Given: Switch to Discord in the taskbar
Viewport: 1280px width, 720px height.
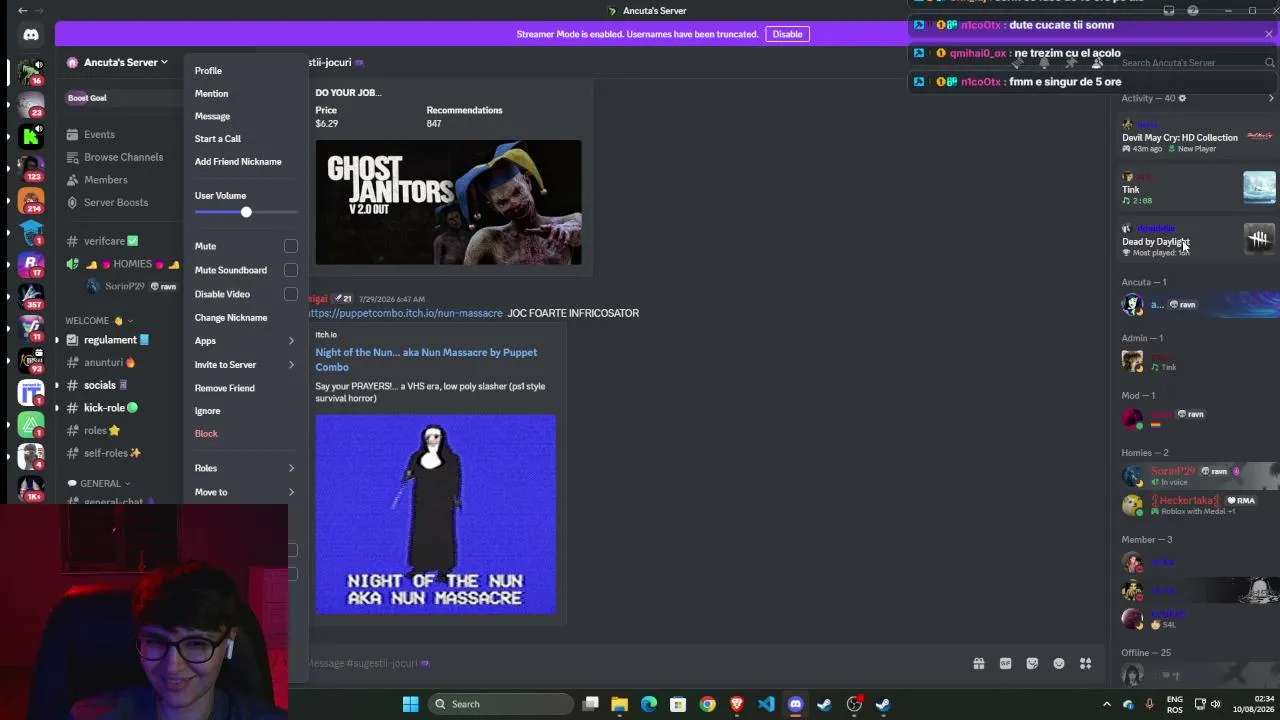Looking at the screenshot, I should pos(795,704).
